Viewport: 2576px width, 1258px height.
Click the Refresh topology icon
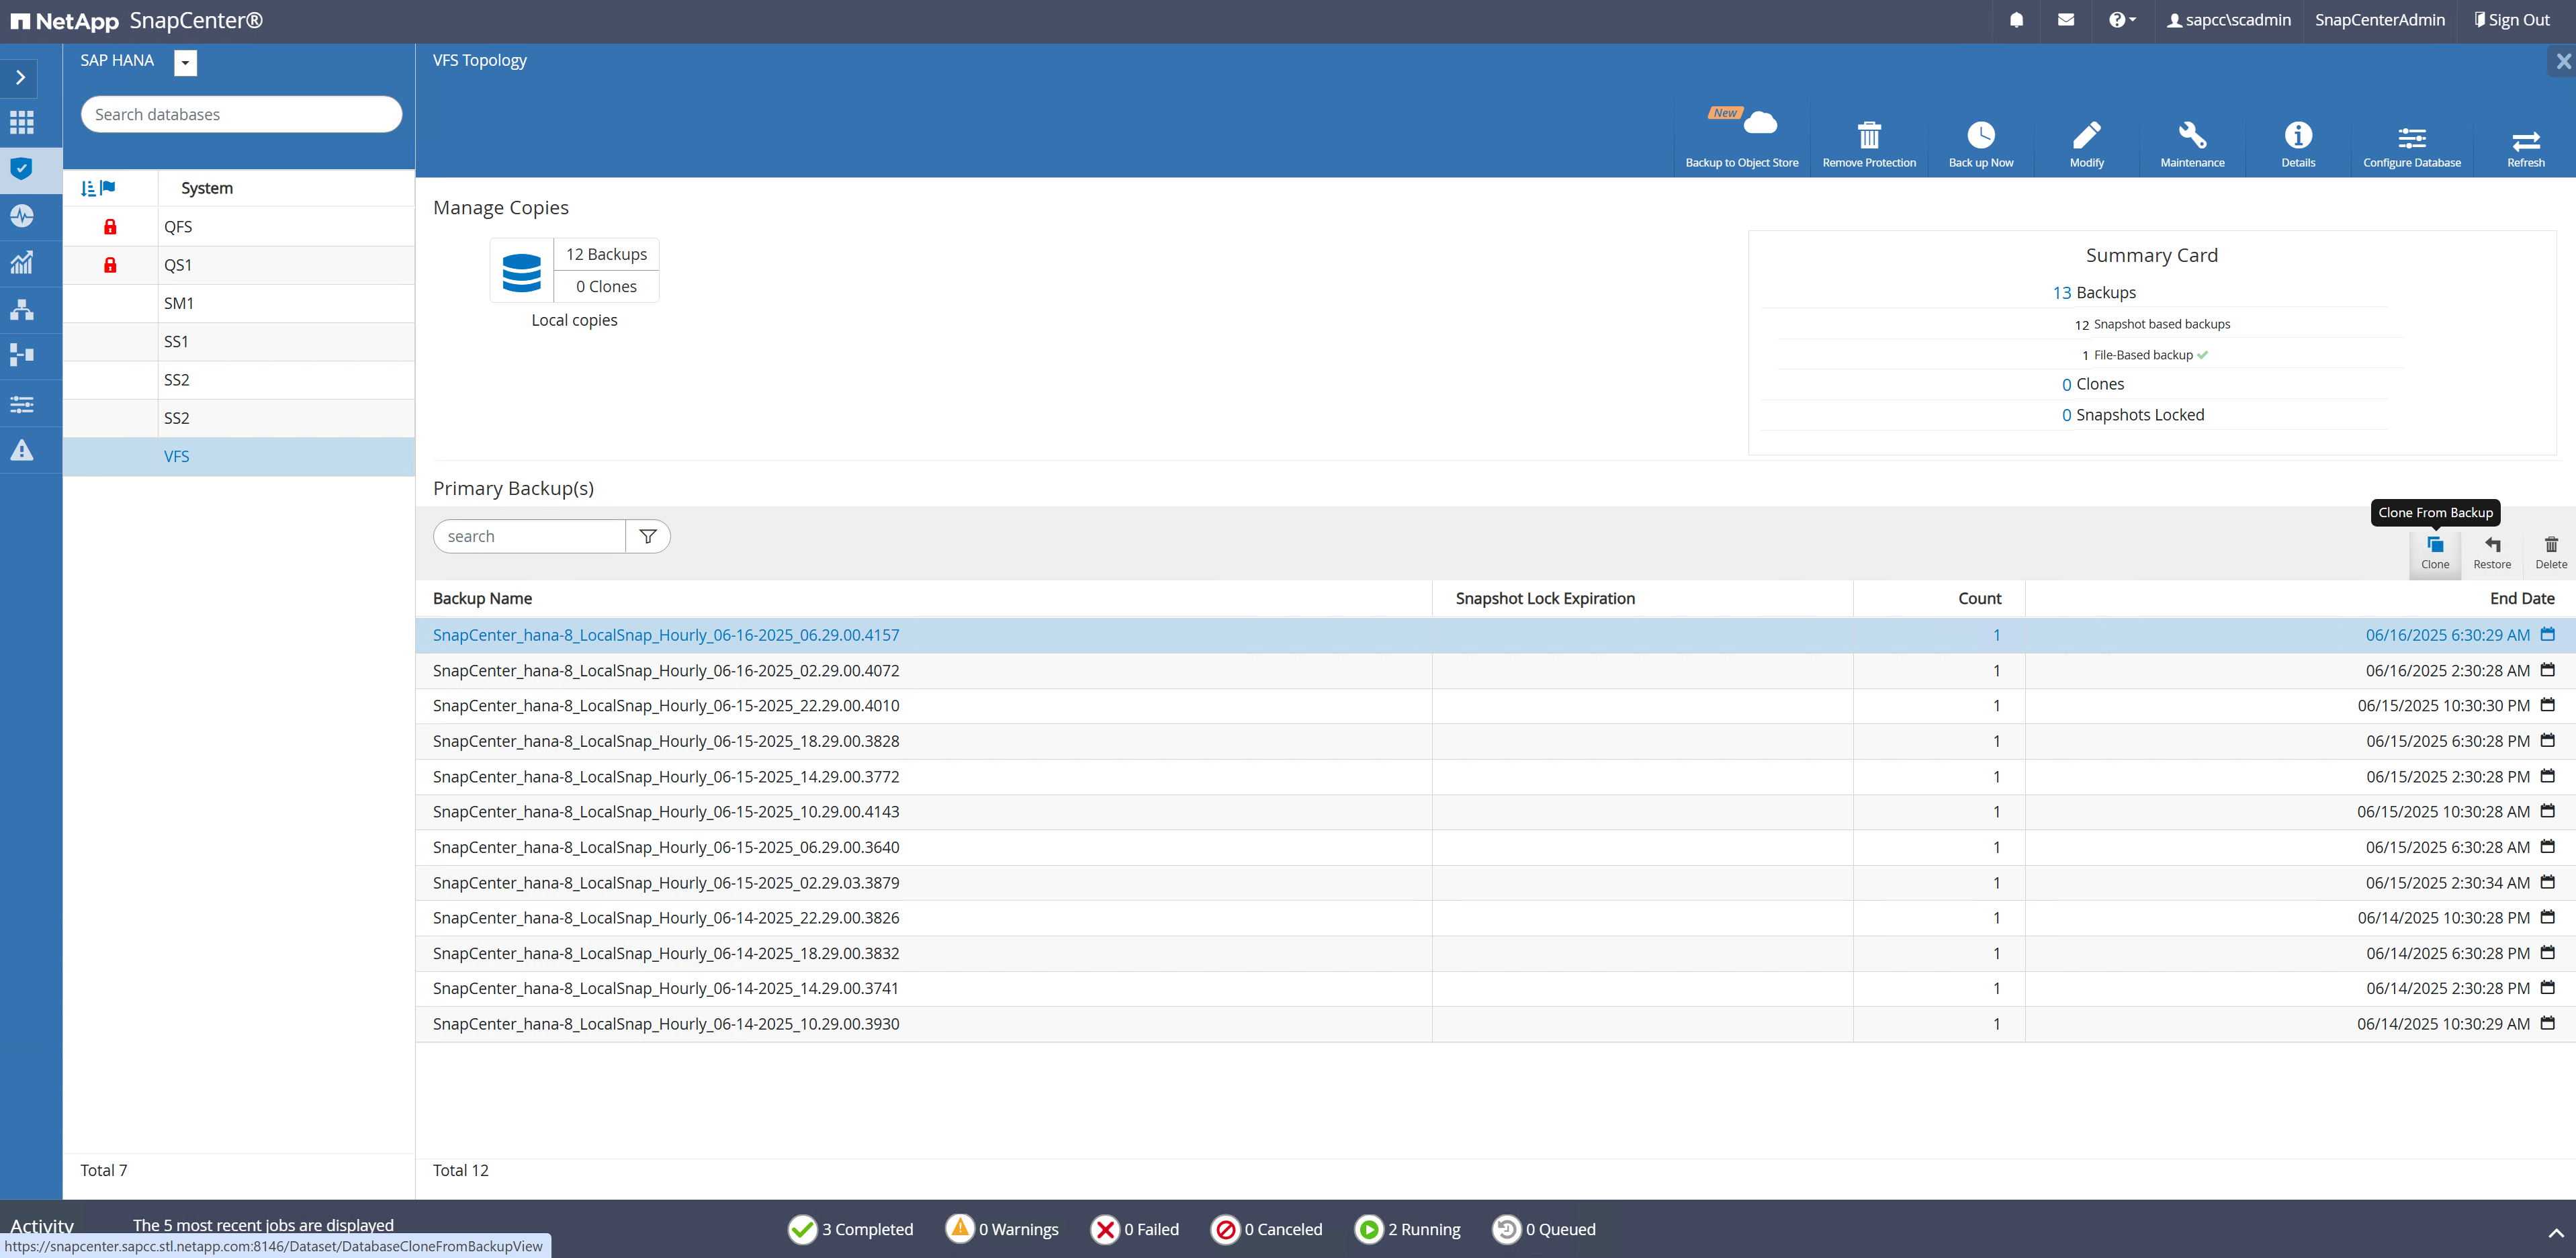tap(2525, 140)
